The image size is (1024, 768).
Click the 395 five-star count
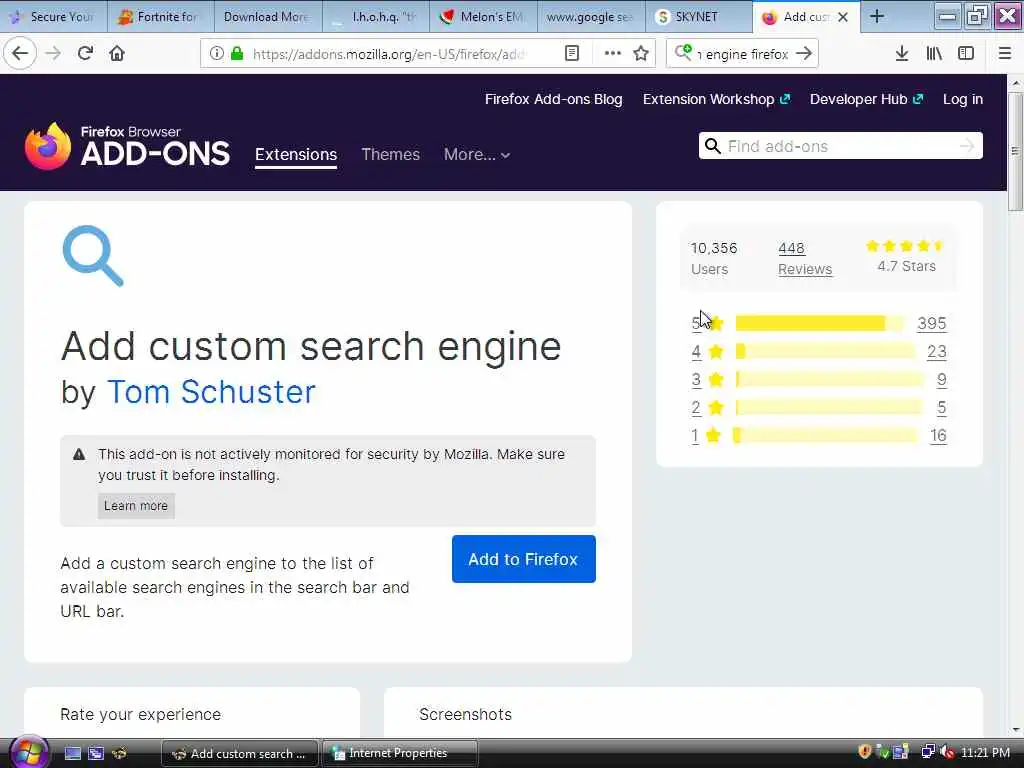tap(931, 323)
